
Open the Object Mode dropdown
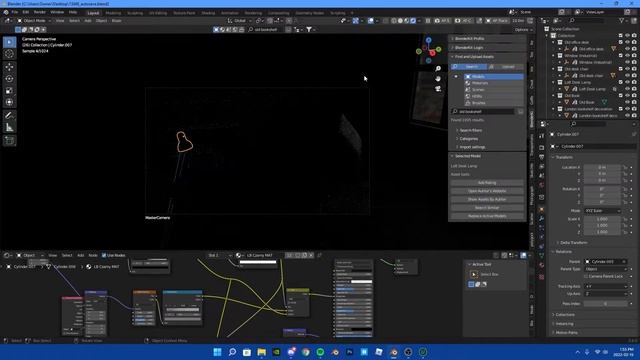tap(34, 20)
